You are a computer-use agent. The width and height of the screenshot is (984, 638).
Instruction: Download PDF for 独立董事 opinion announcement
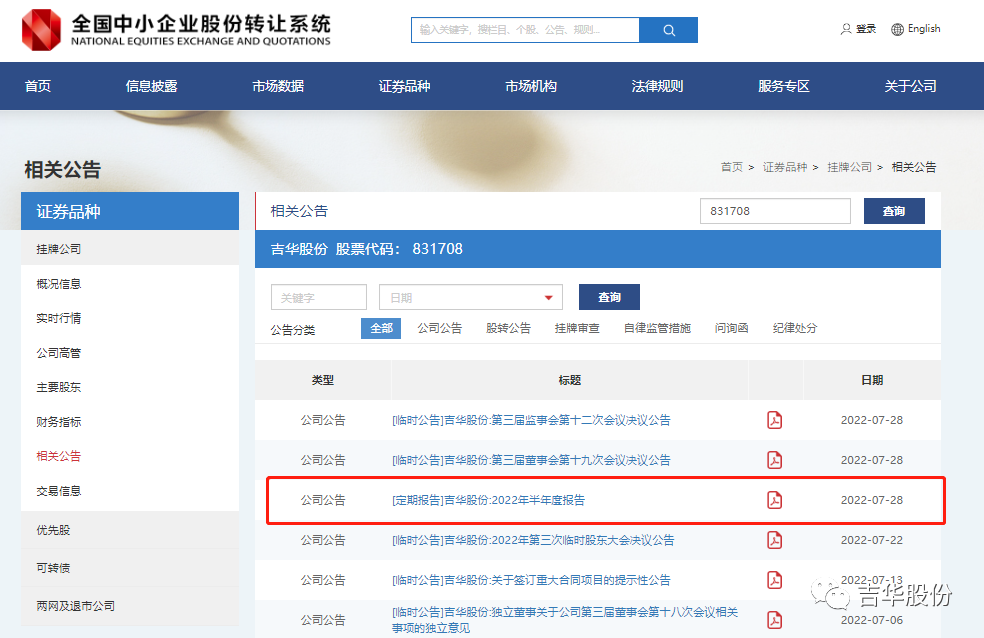774,620
